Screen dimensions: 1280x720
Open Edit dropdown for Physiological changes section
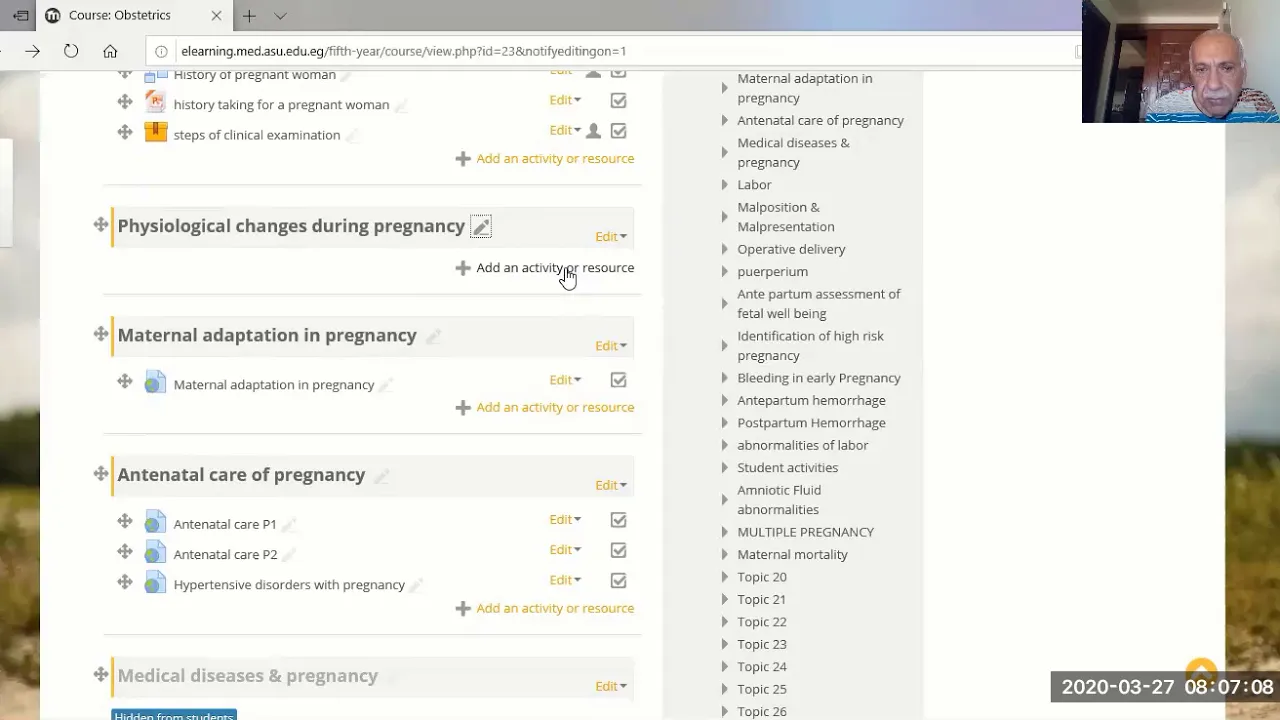(x=611, y=237)
